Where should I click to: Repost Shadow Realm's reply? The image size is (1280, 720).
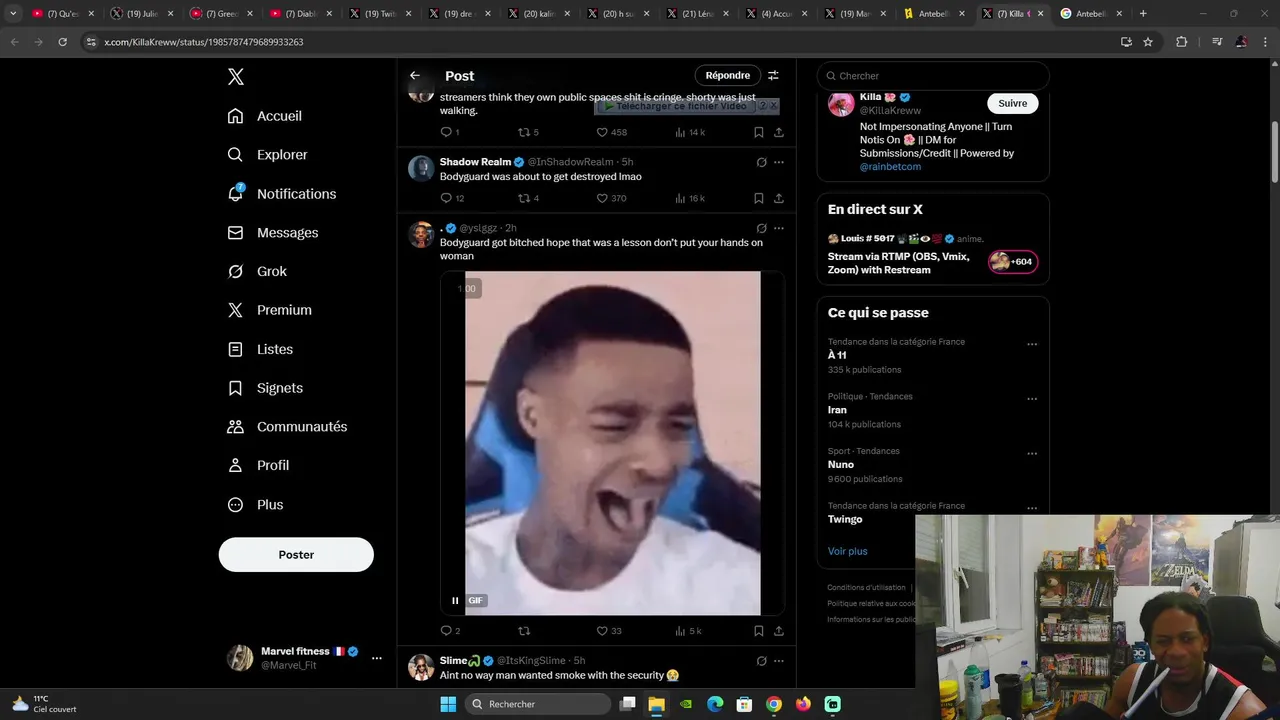pos(528,198)
